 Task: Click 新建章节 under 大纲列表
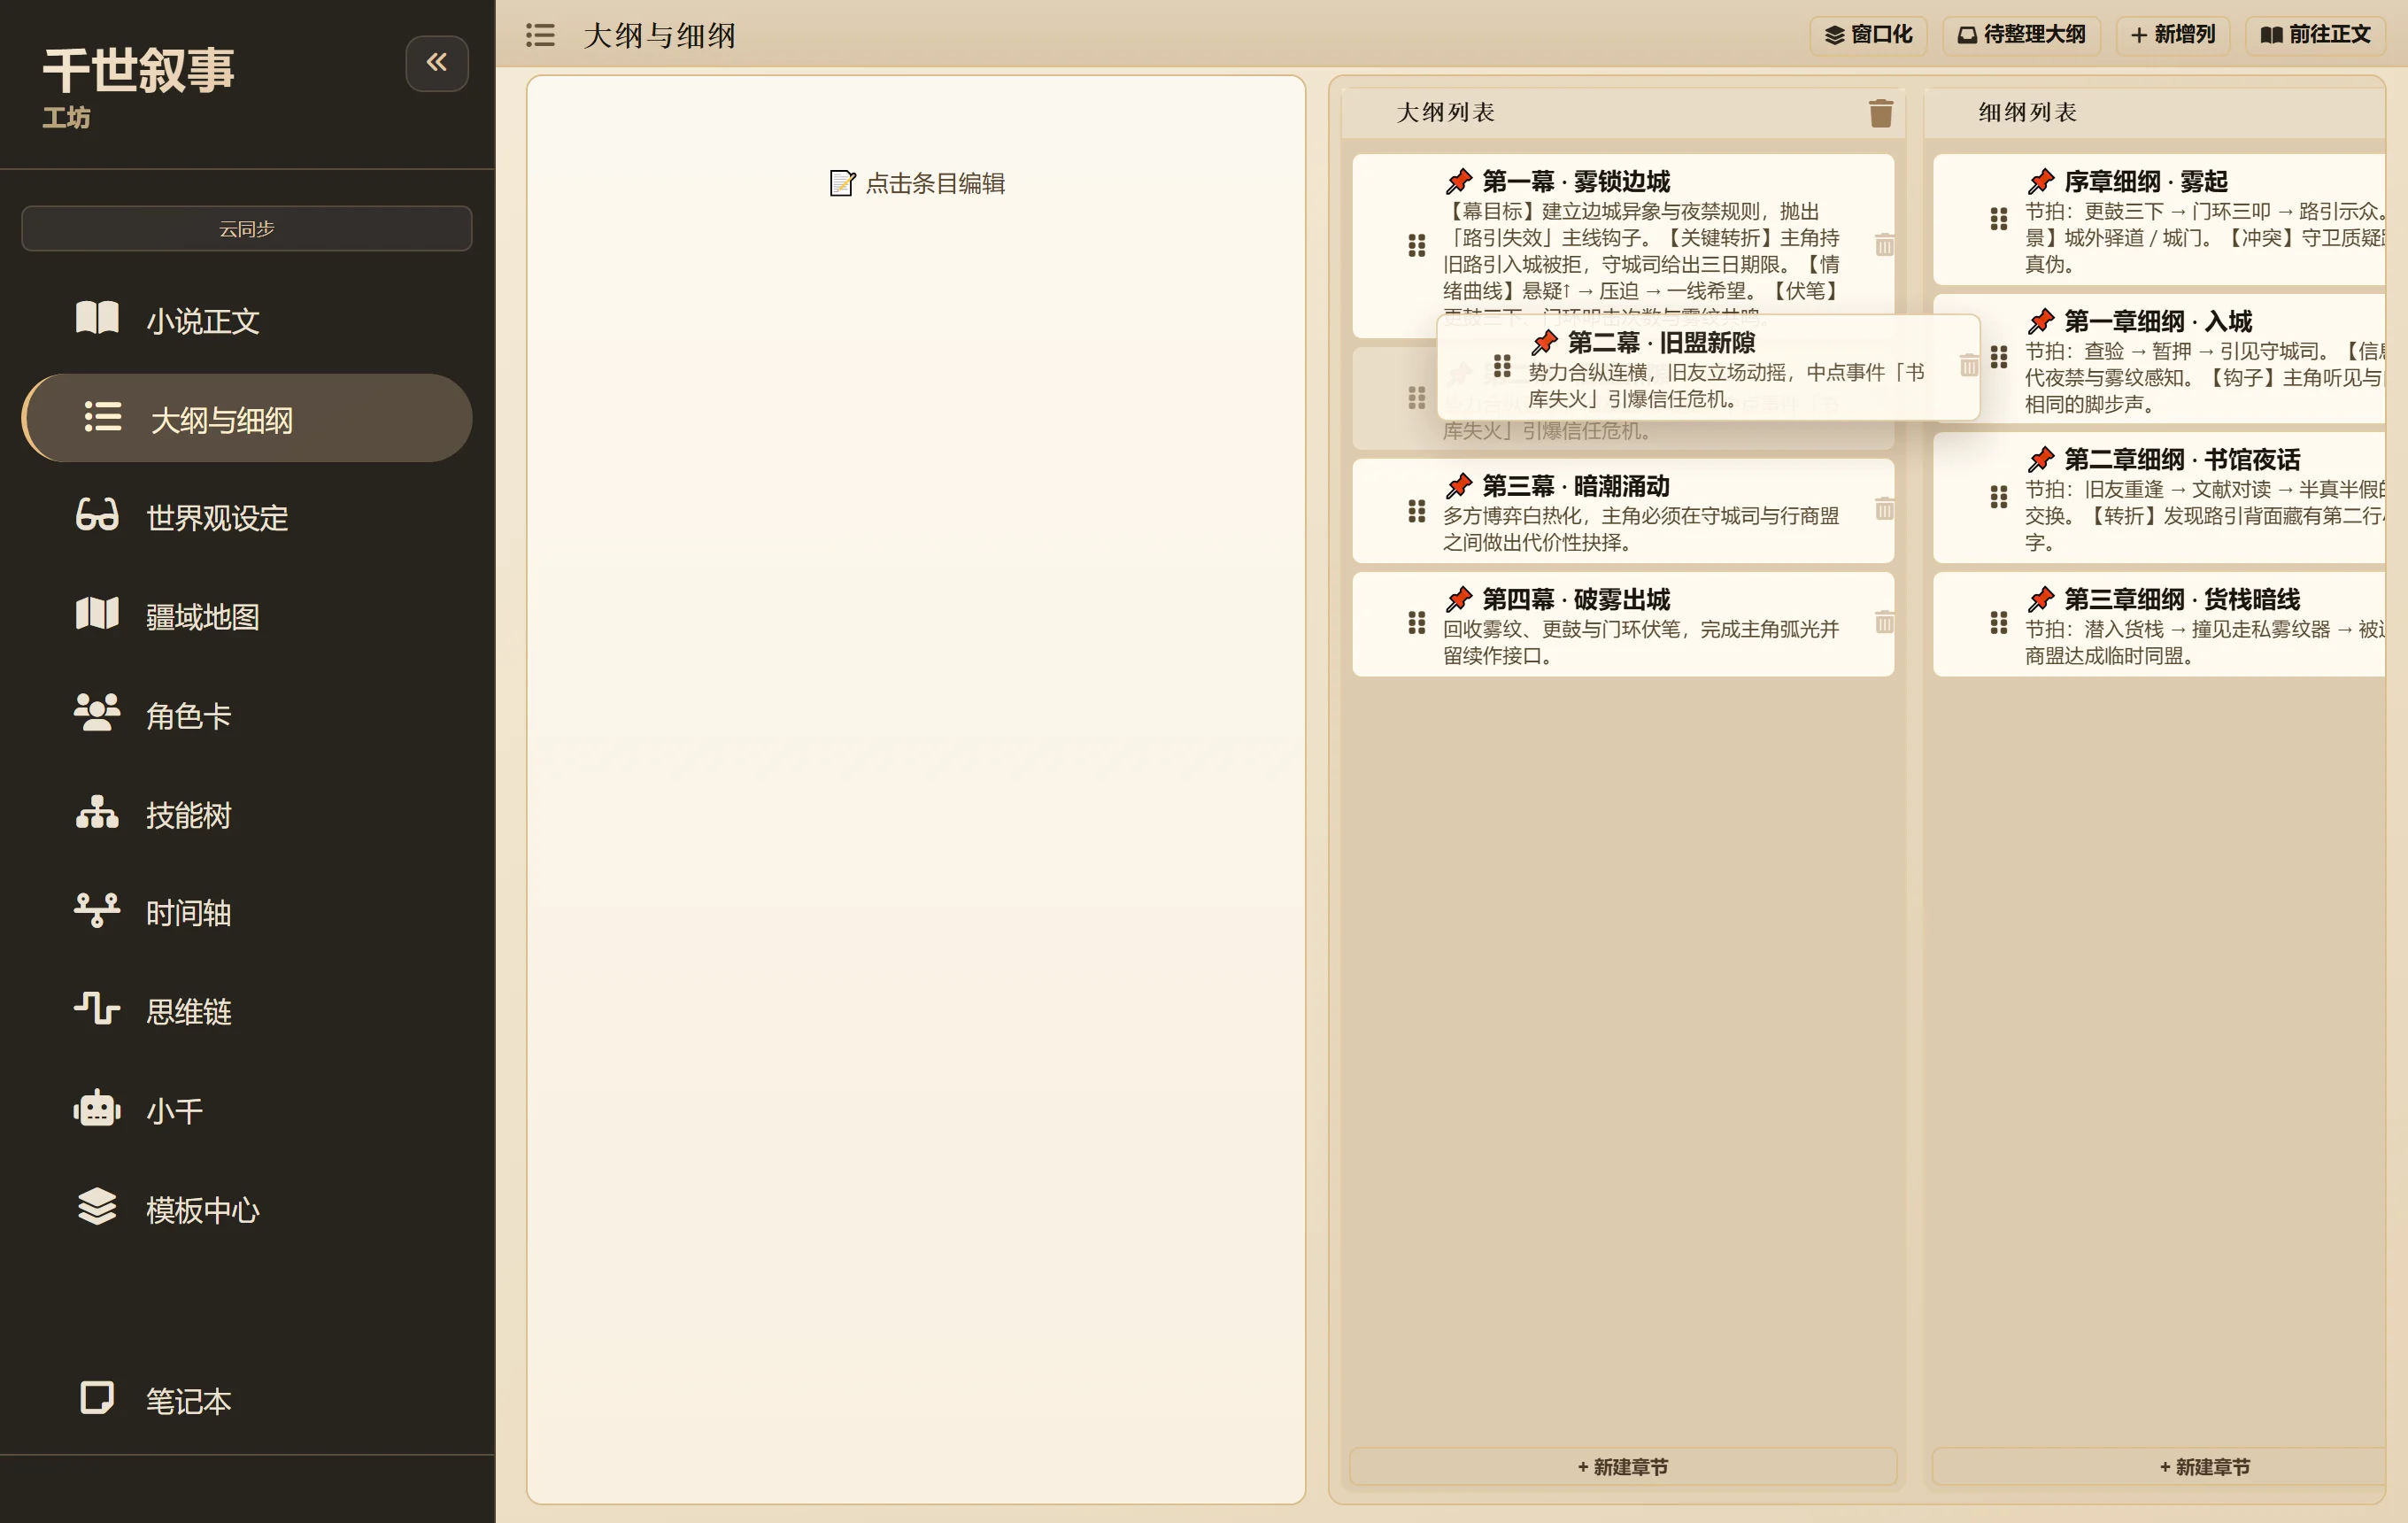pos(1622,1466)
